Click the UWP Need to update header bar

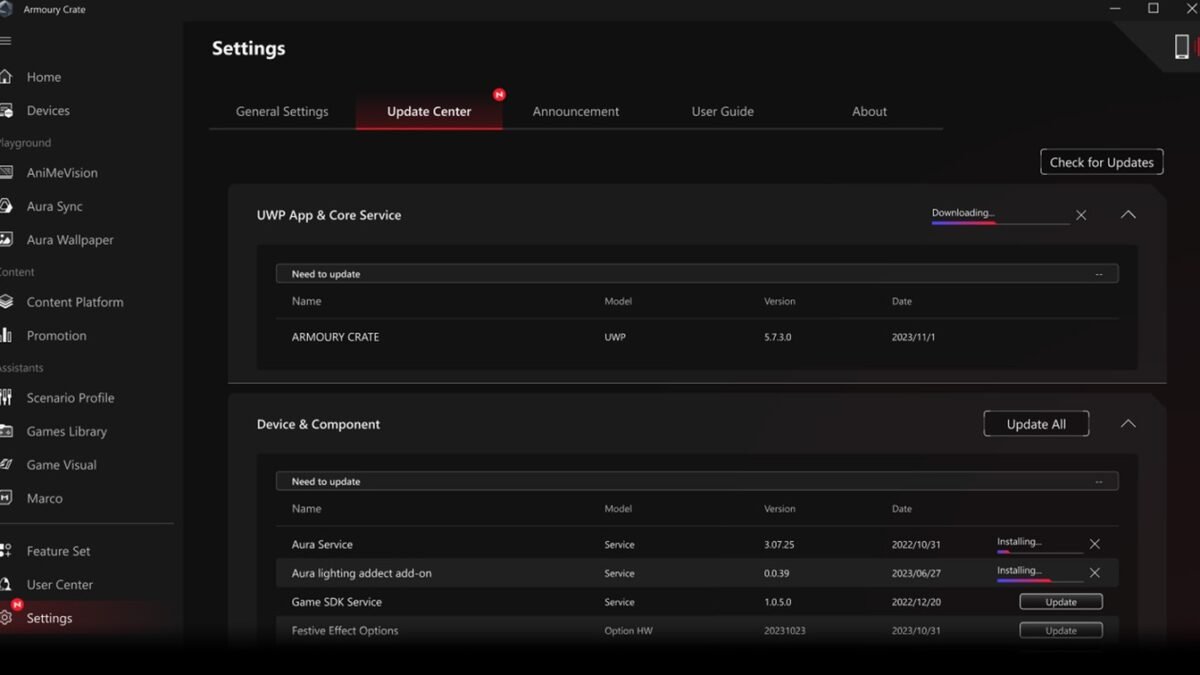click(697, 274)
